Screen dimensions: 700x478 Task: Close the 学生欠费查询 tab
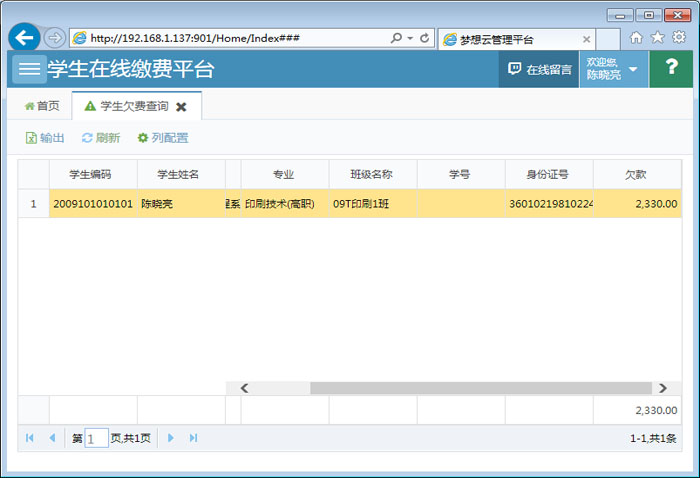click(x=181, y=106)
